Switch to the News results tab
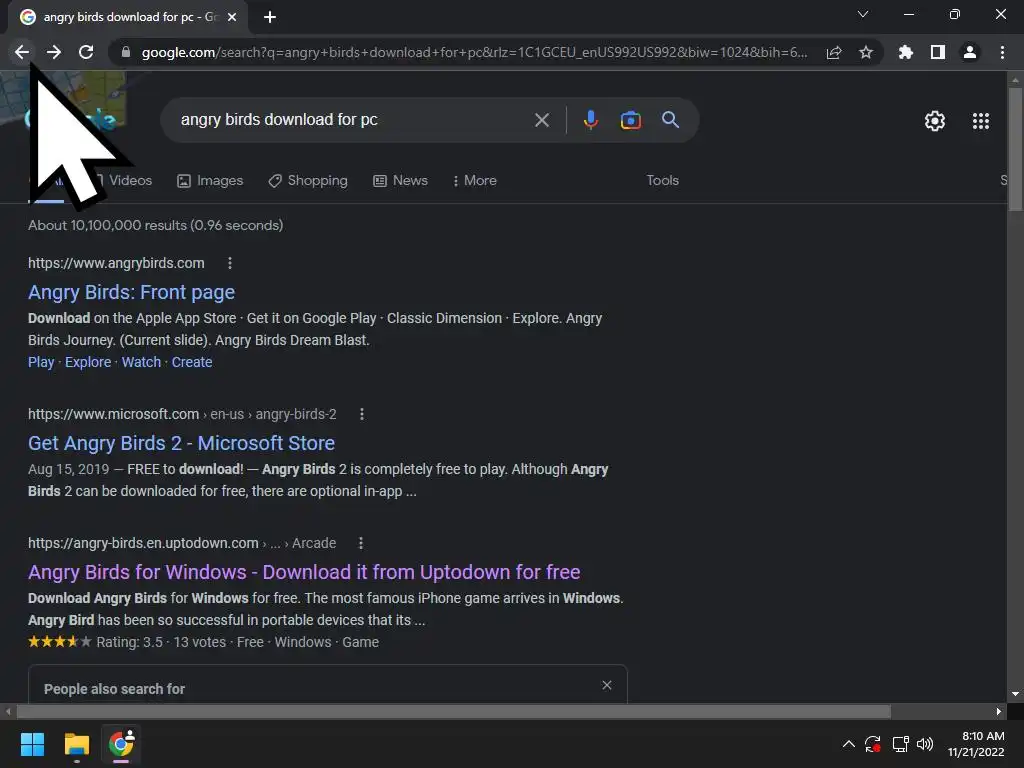 (400, 180)
